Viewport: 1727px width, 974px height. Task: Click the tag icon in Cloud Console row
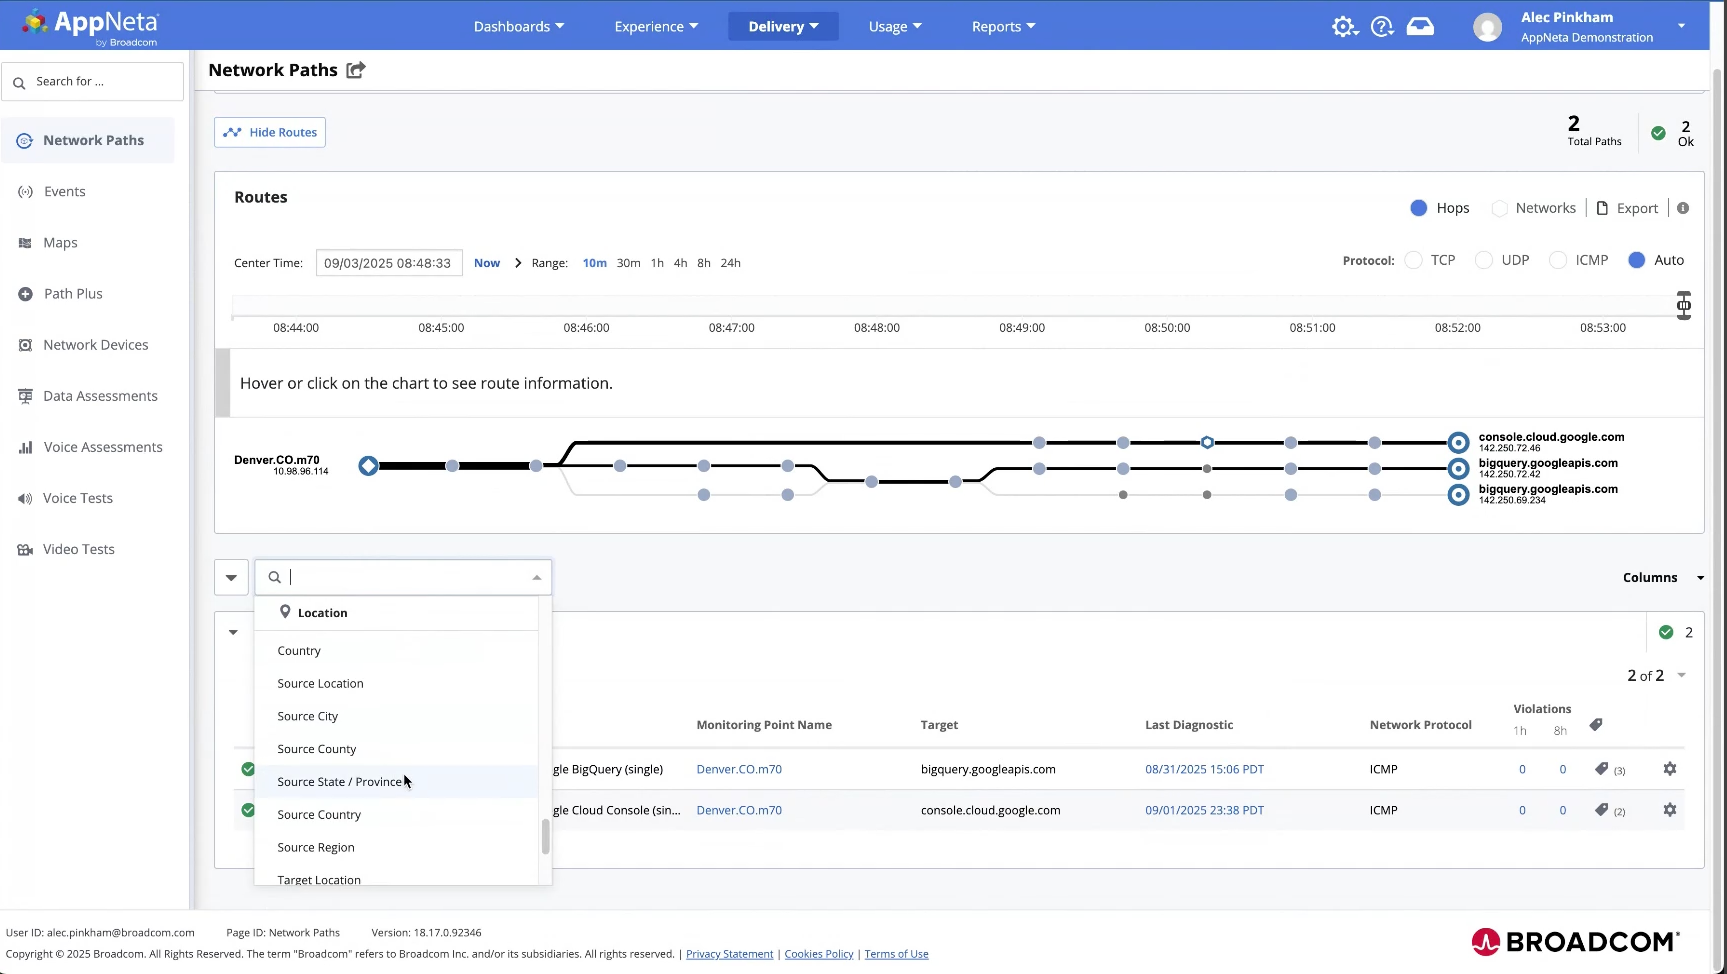click(1602, 810)
